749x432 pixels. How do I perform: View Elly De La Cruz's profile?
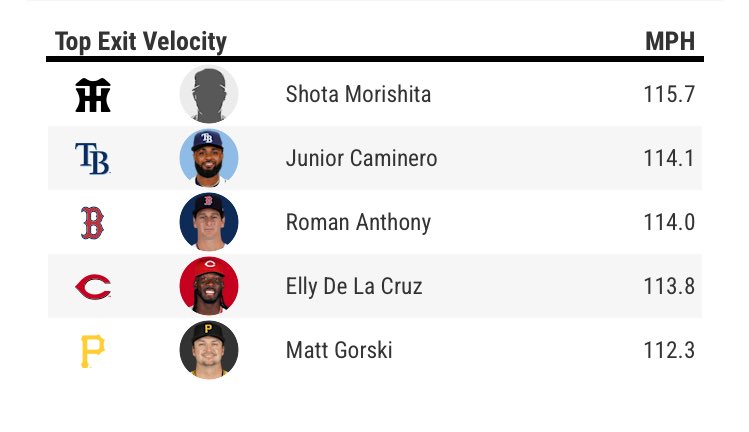click(x=354, y=287)
